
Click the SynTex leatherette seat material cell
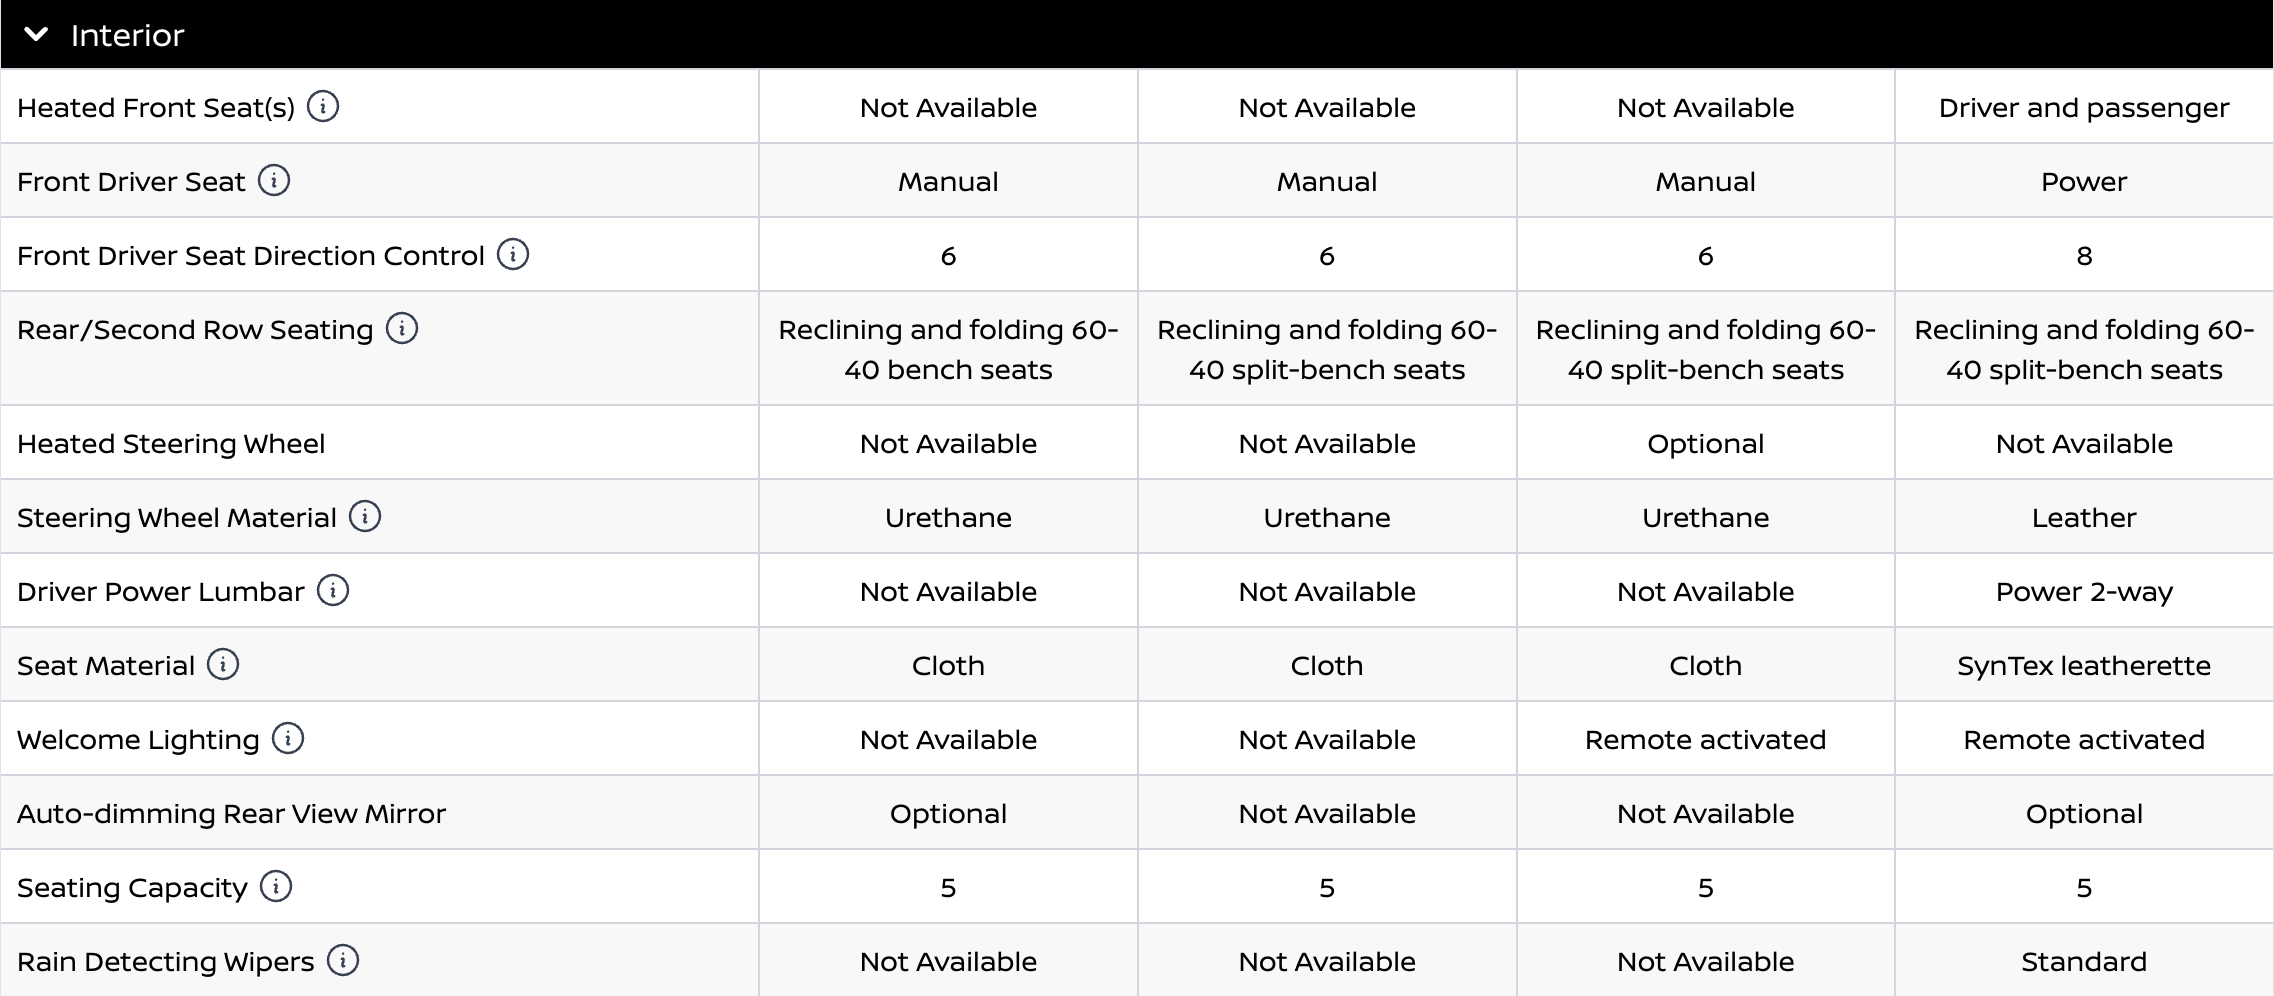[x=2083, y=665]
